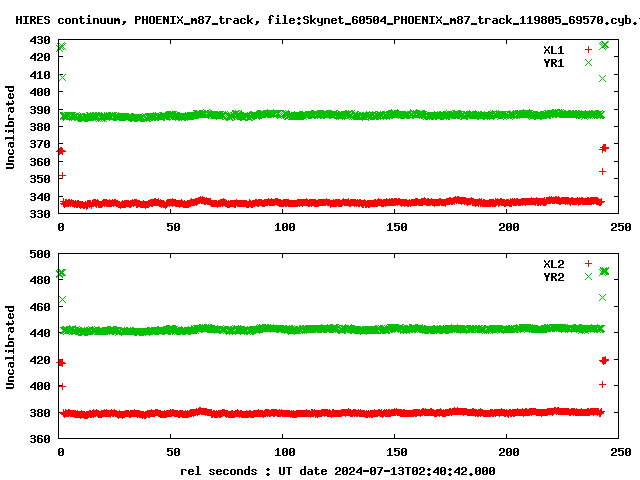
Task: Click the bottom plot's Uncalibrated axis label
Action: click(10, 347)
